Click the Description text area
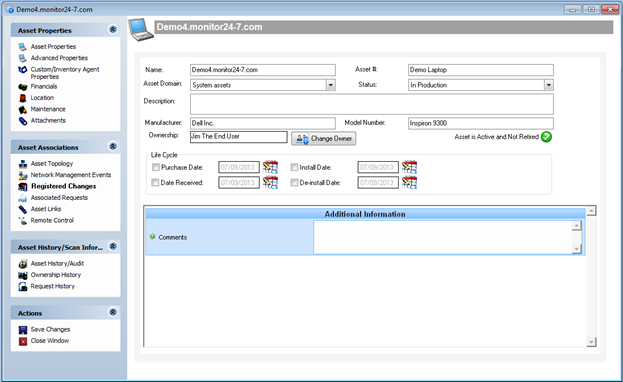The width and height of the screenshot is (623, 382). [x=371, y=104]
